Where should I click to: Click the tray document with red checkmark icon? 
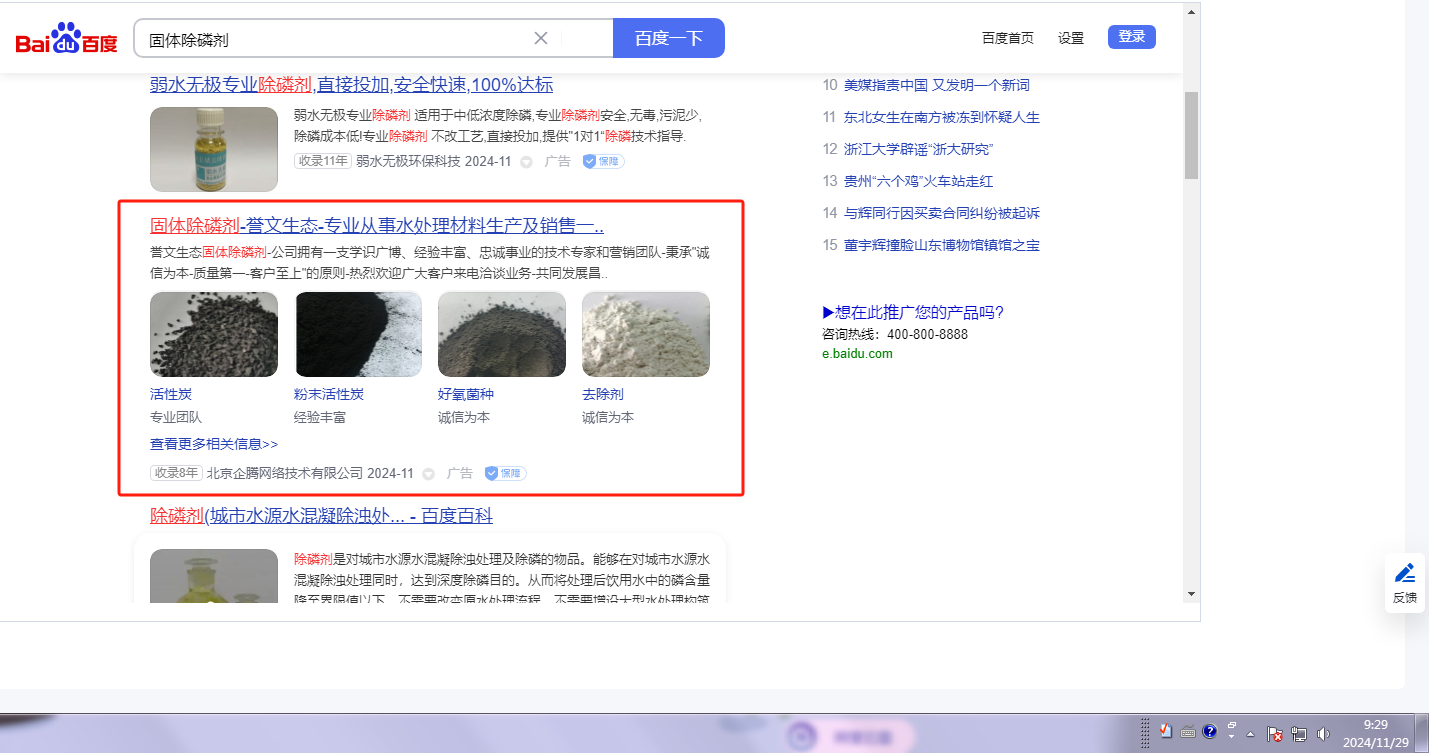click(x=1166, y=731)
